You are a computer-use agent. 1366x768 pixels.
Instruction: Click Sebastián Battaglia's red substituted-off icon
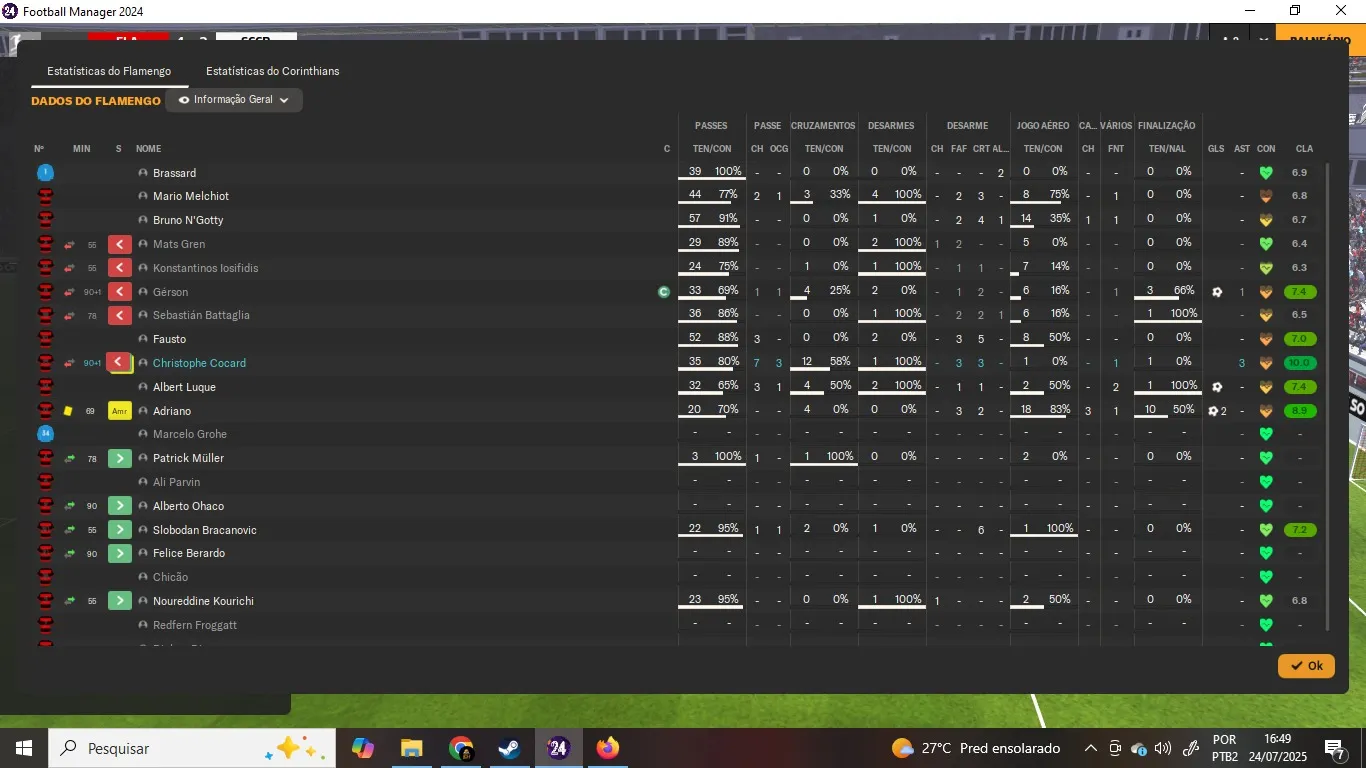coord(120,315)
